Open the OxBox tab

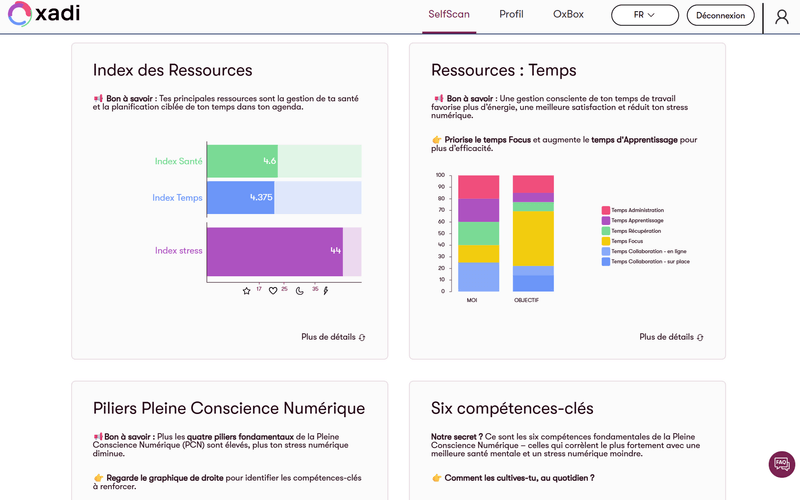(x=568, y=15)
